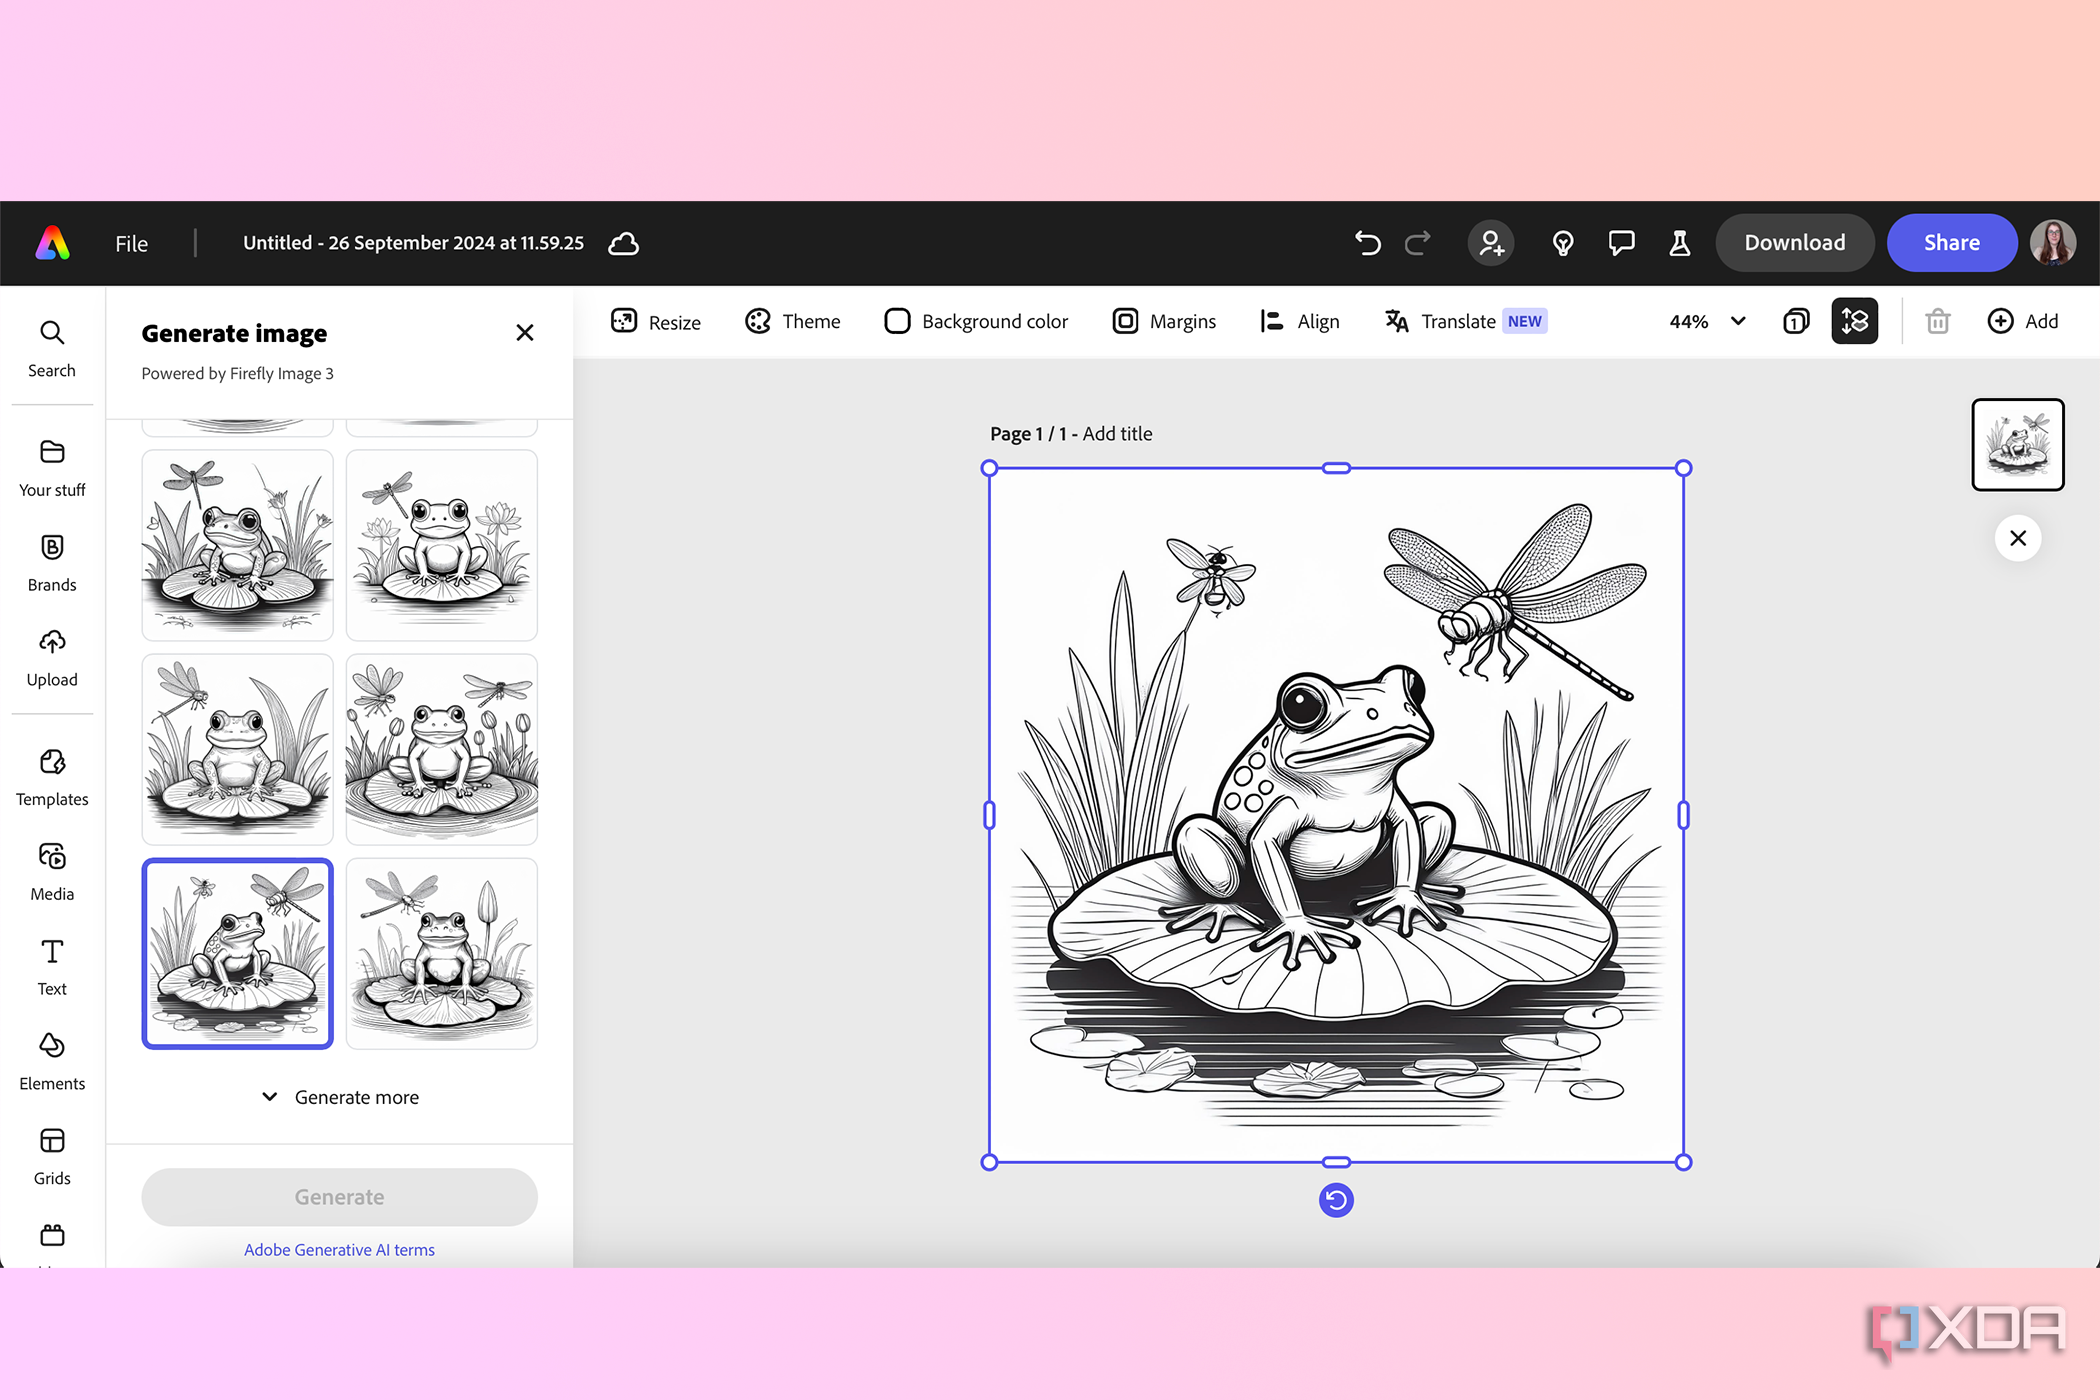Open the Elements panel

point(52,1062)
